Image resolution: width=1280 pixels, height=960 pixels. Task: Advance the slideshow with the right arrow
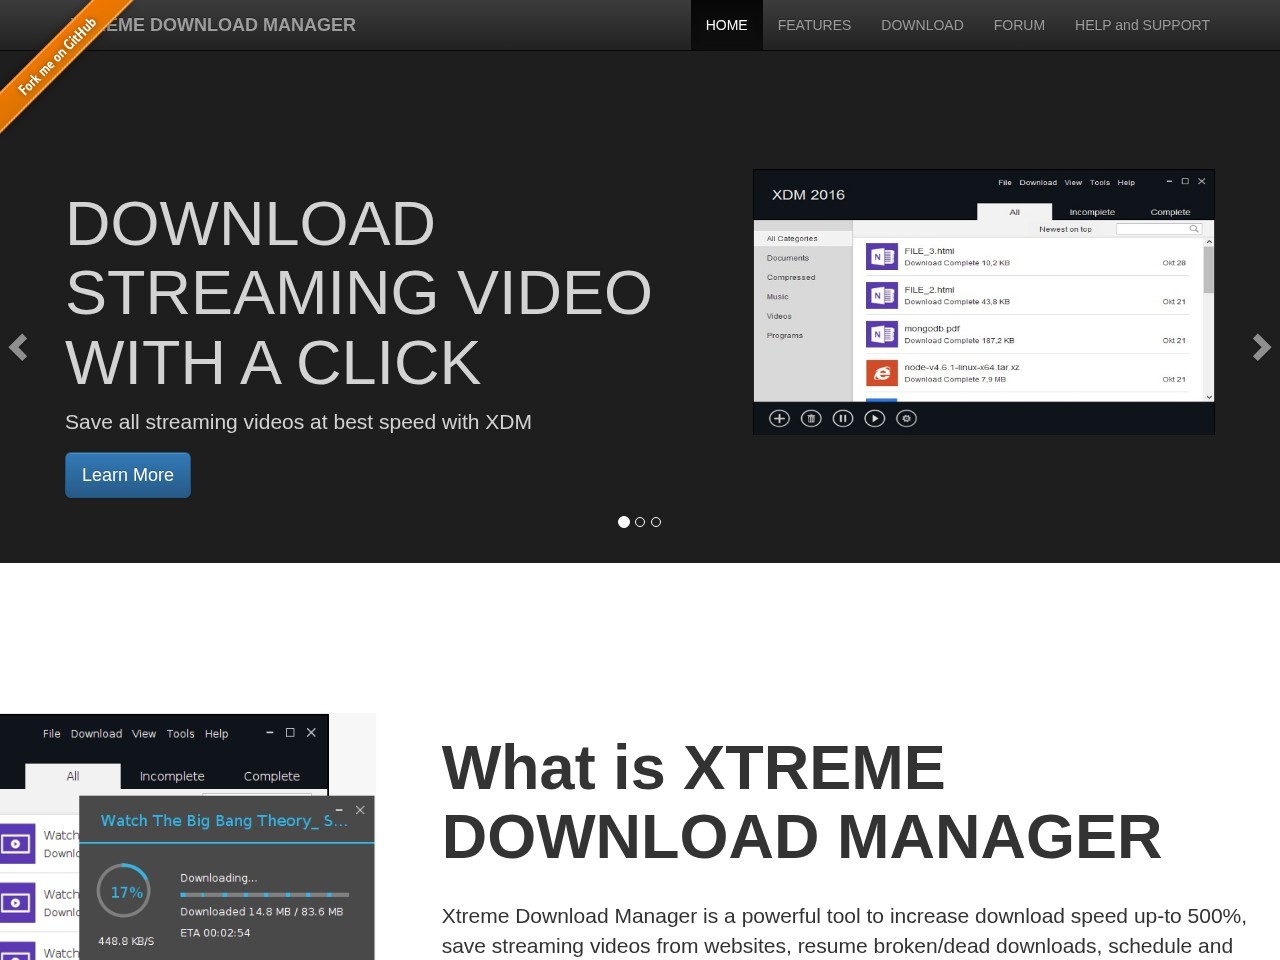(1261, 347)
